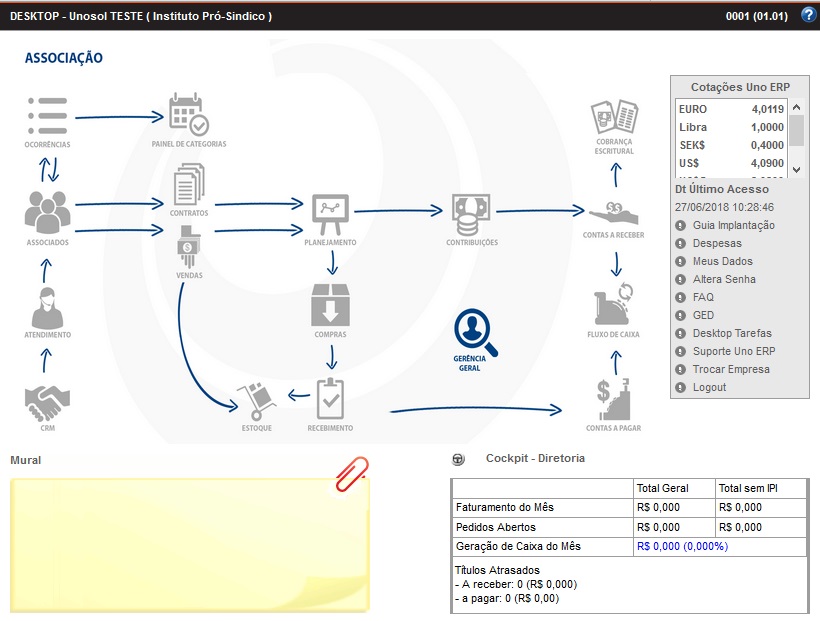
Task: Click the Associados people icon
Action: 47,212
